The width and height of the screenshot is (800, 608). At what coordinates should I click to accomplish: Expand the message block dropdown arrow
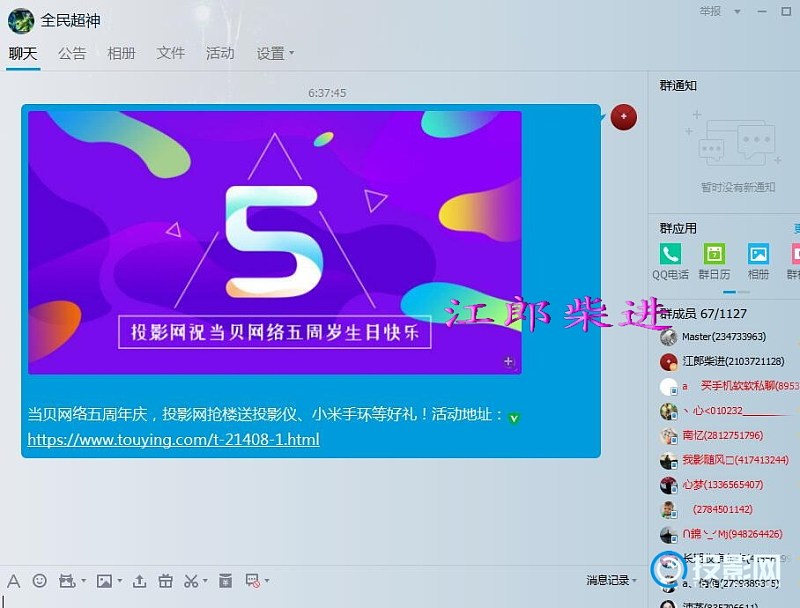[267, 580]
